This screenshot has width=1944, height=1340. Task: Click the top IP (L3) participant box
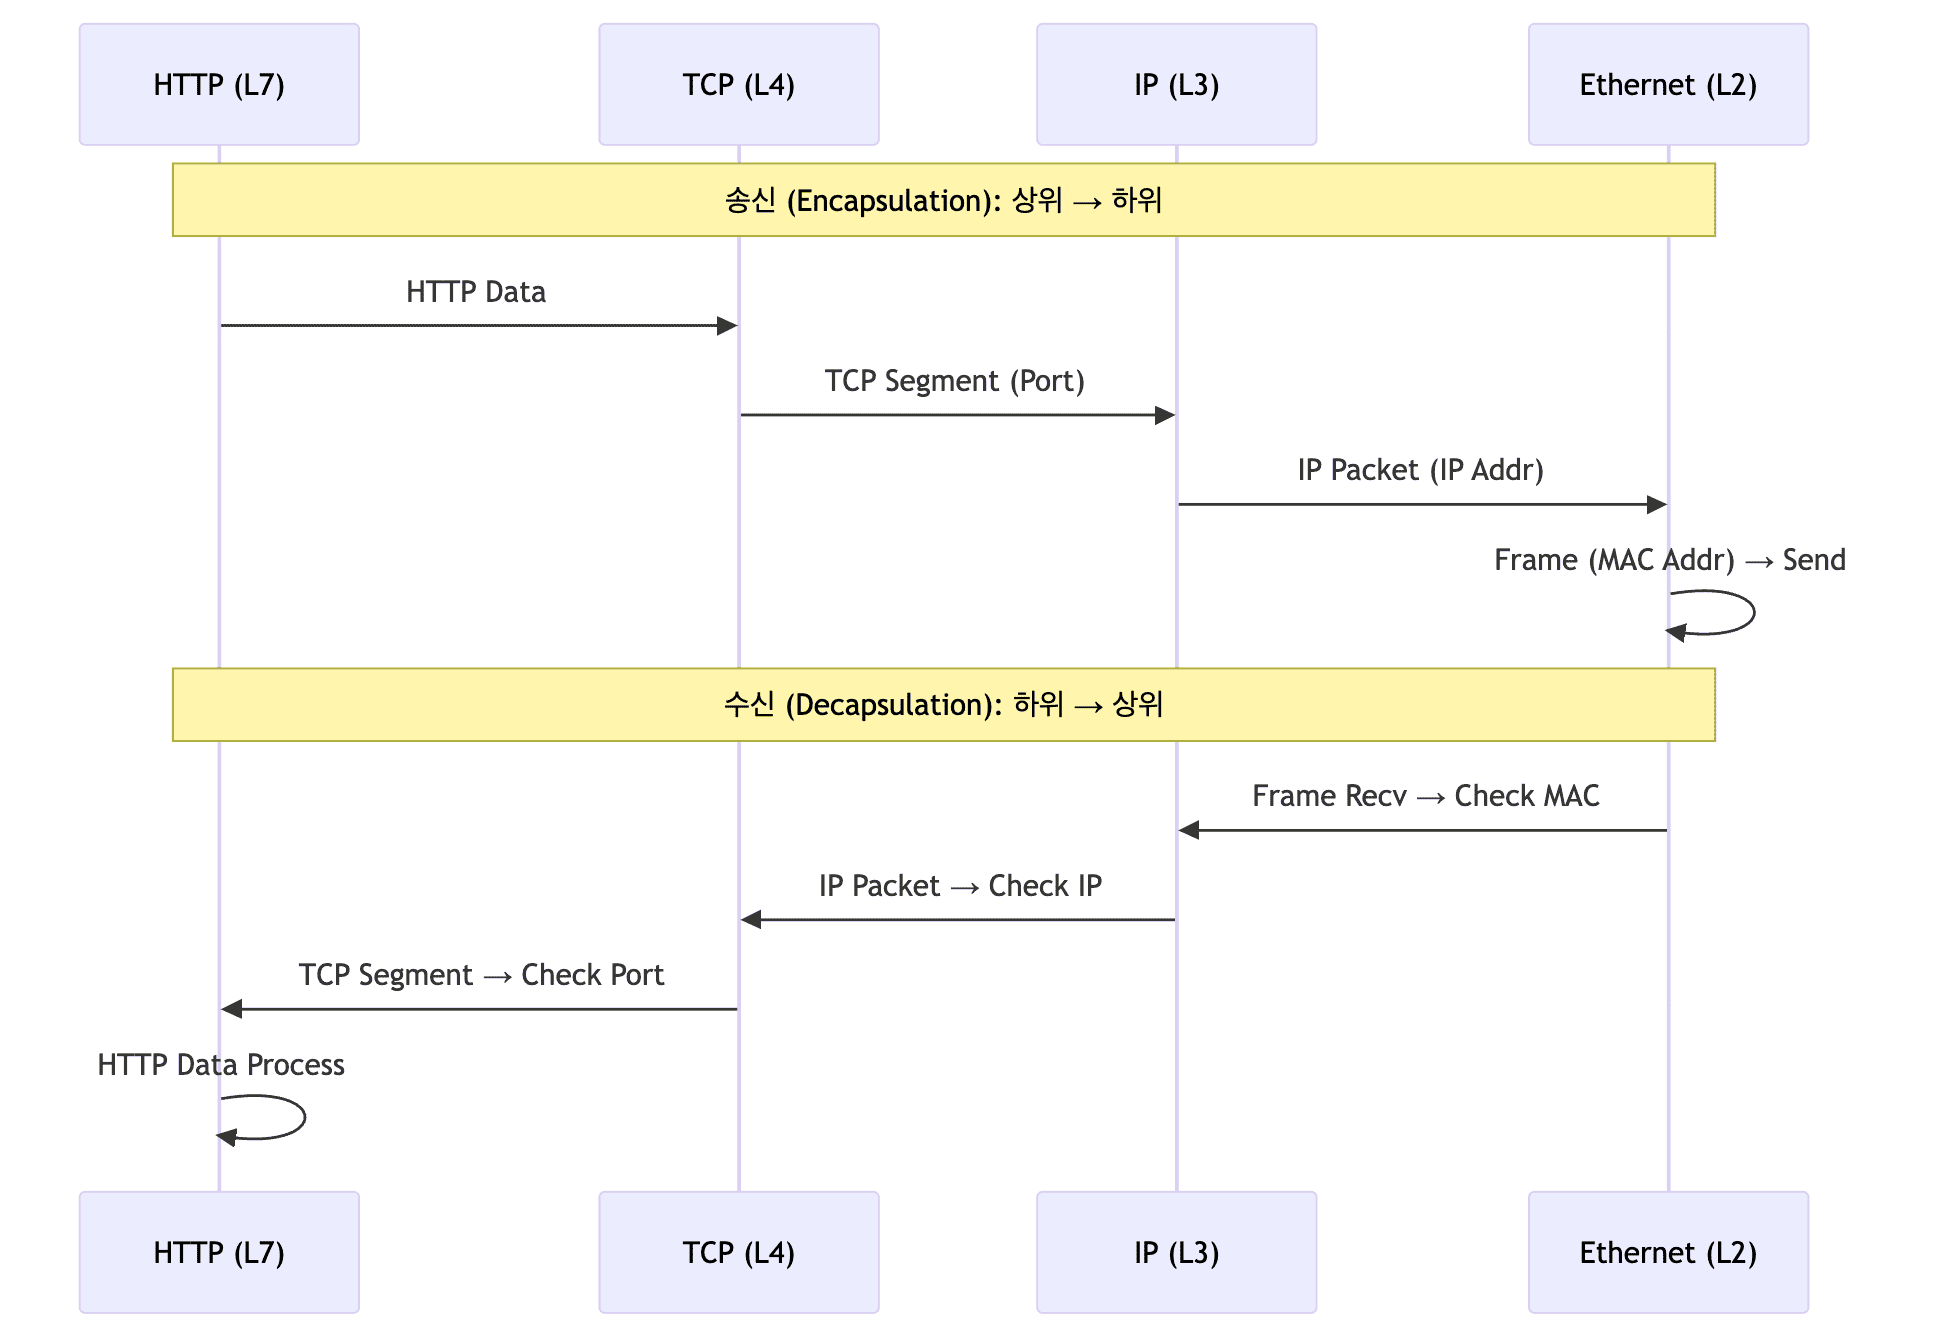coord(1176,85)
